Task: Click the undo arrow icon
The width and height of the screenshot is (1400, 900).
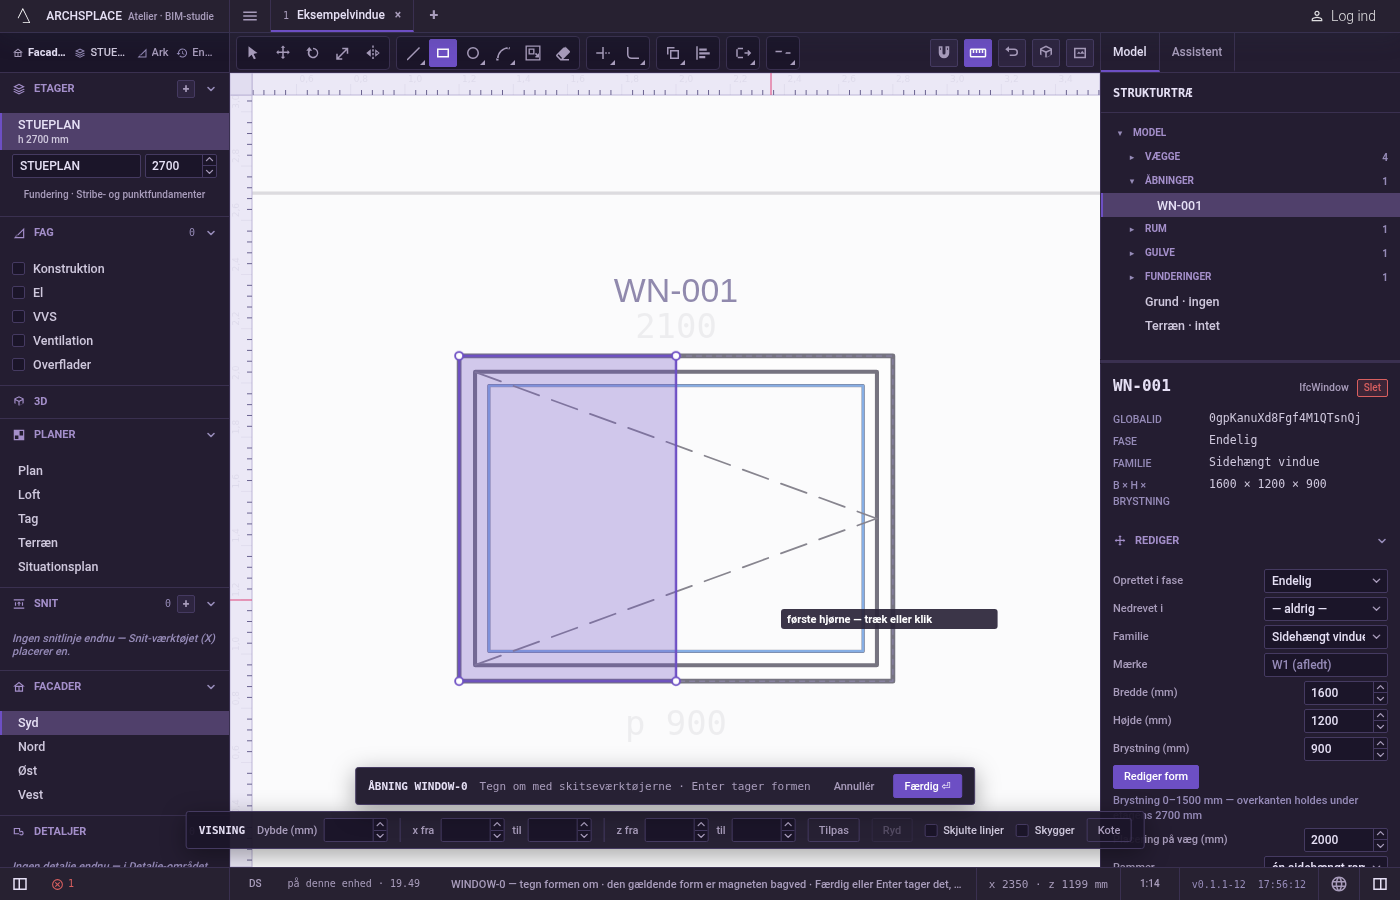Action: pyautogui.click(x=1012, y=53)
